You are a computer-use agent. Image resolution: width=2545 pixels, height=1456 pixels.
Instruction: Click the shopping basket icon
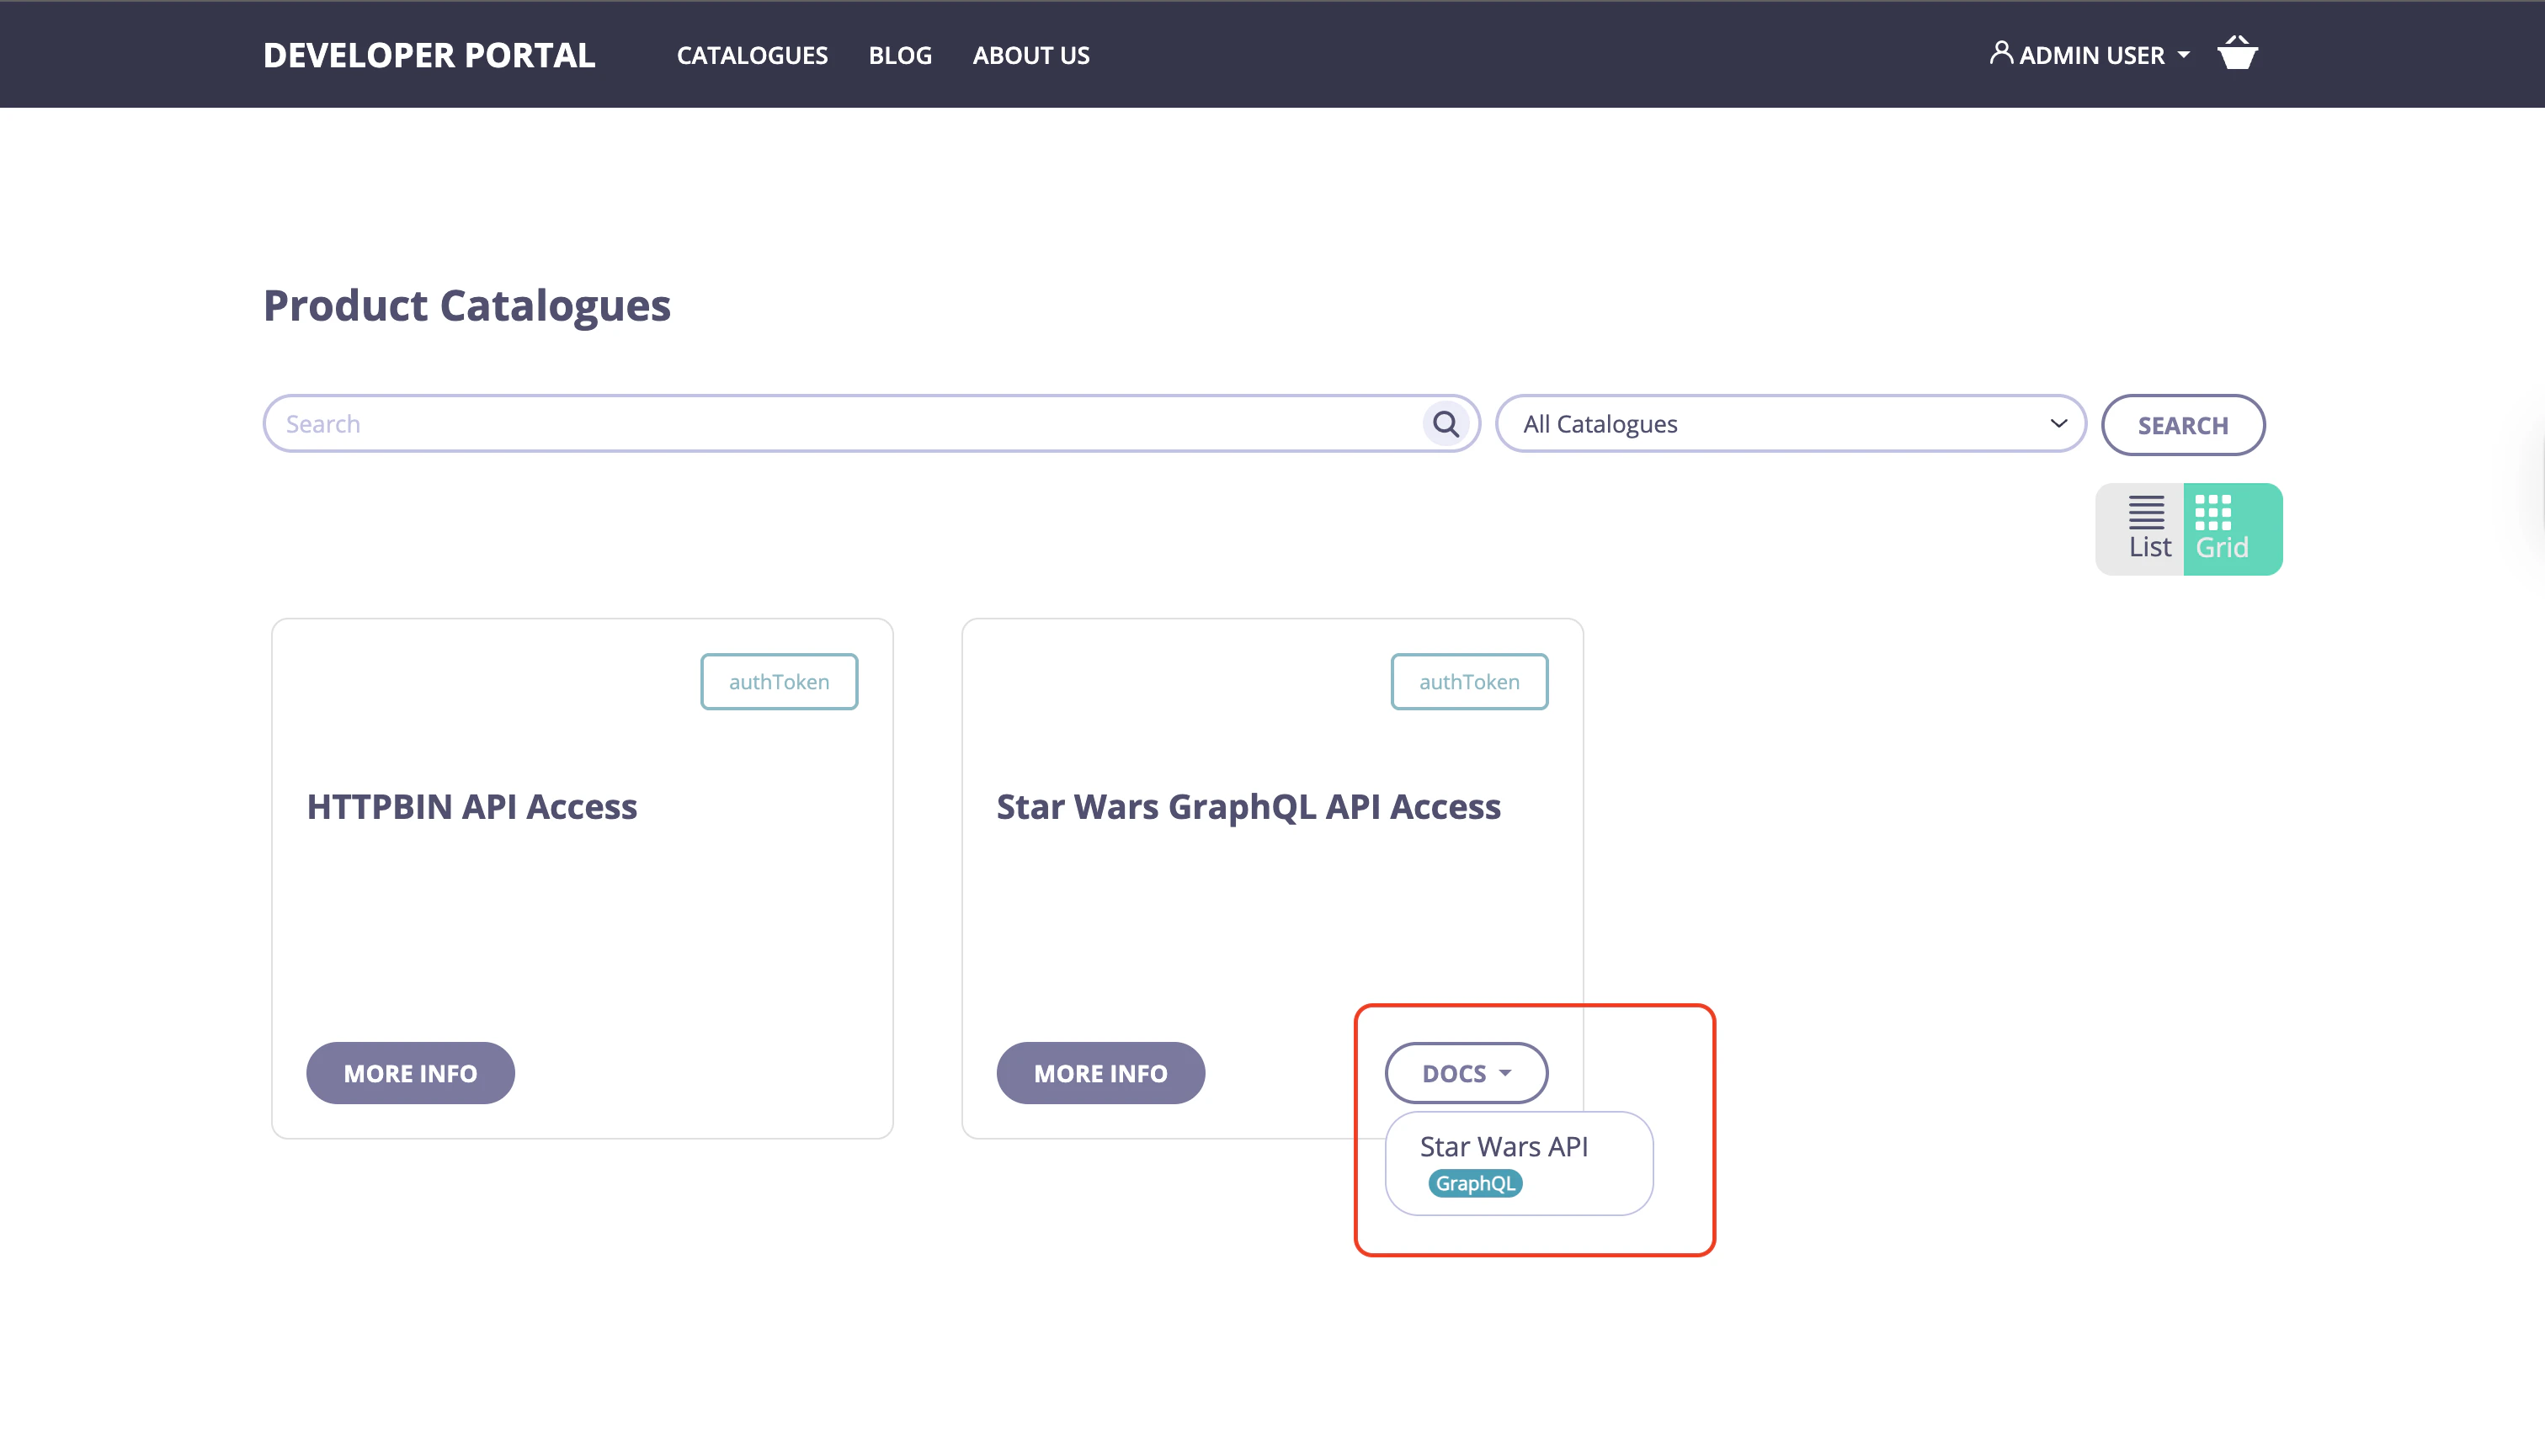click(2238, 53)
